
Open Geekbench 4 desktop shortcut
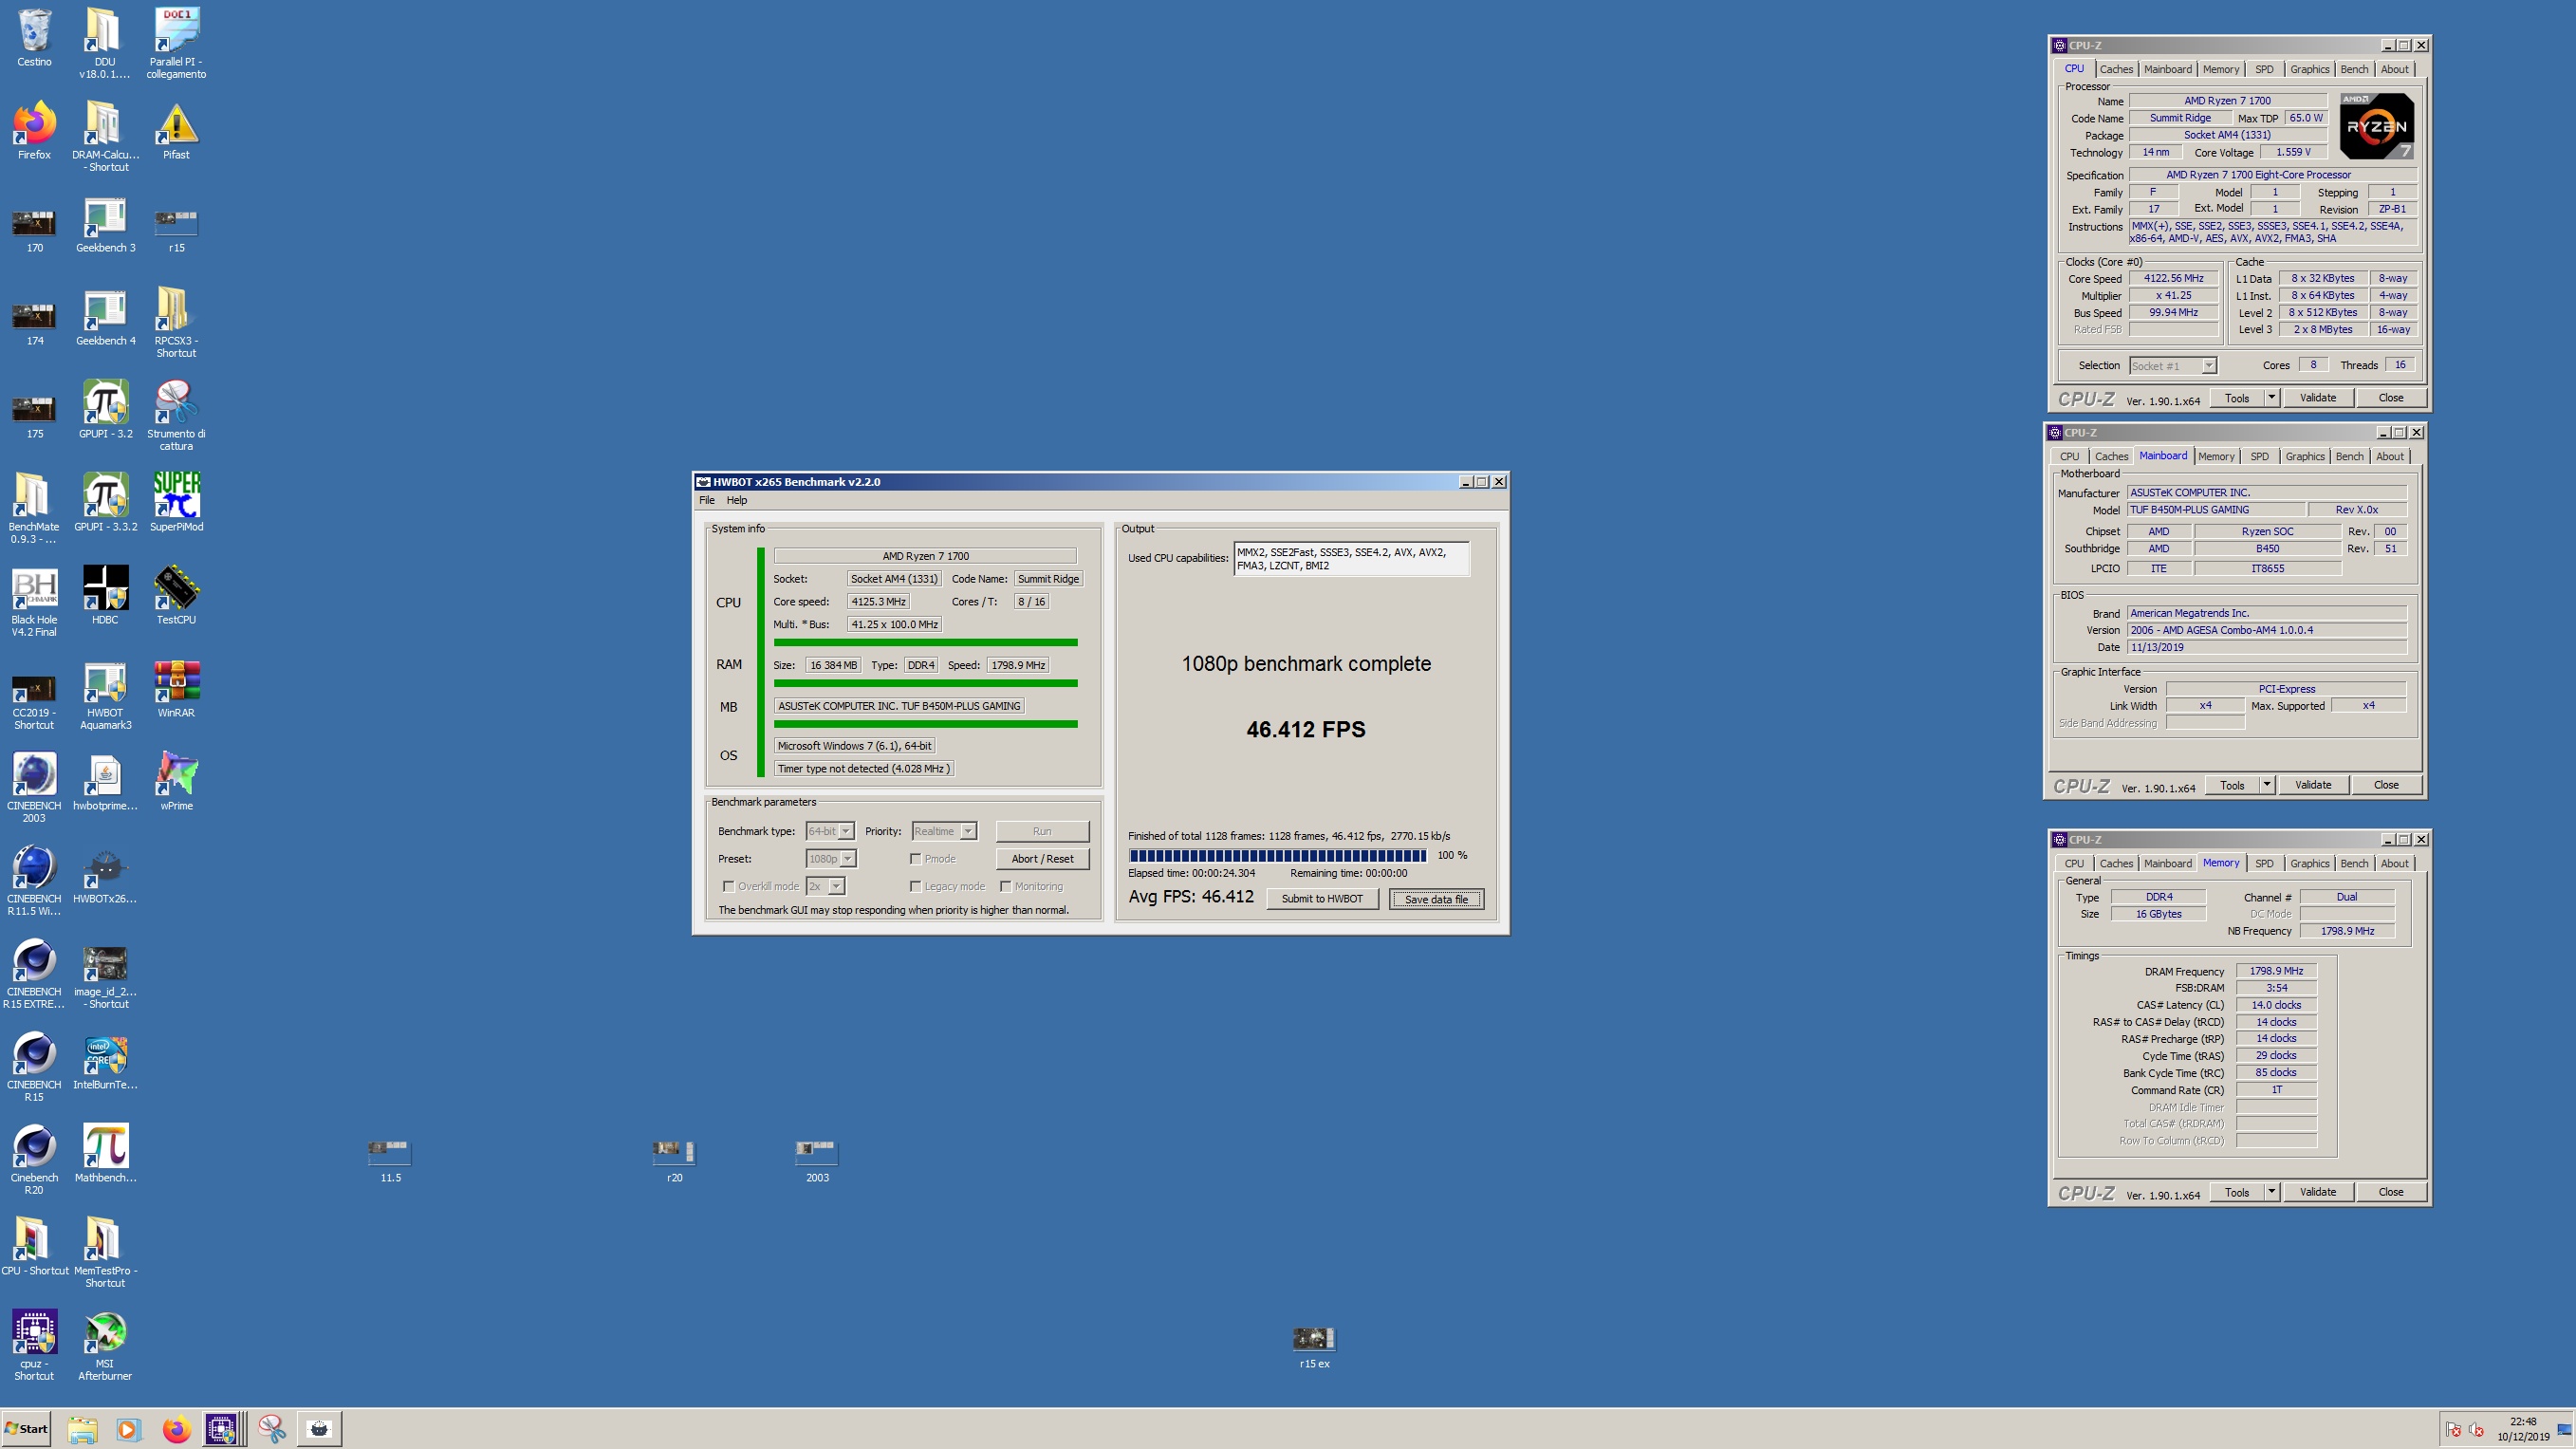click(x=105, y=317)
